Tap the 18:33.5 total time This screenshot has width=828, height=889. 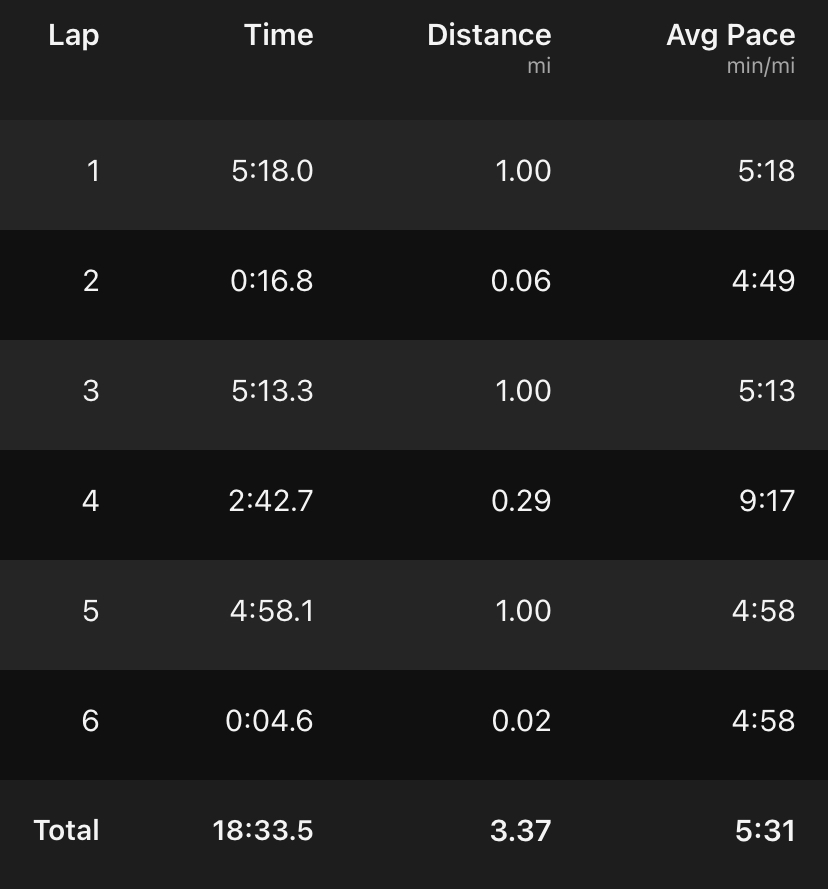pyautogui.click(x=263, y=831)
